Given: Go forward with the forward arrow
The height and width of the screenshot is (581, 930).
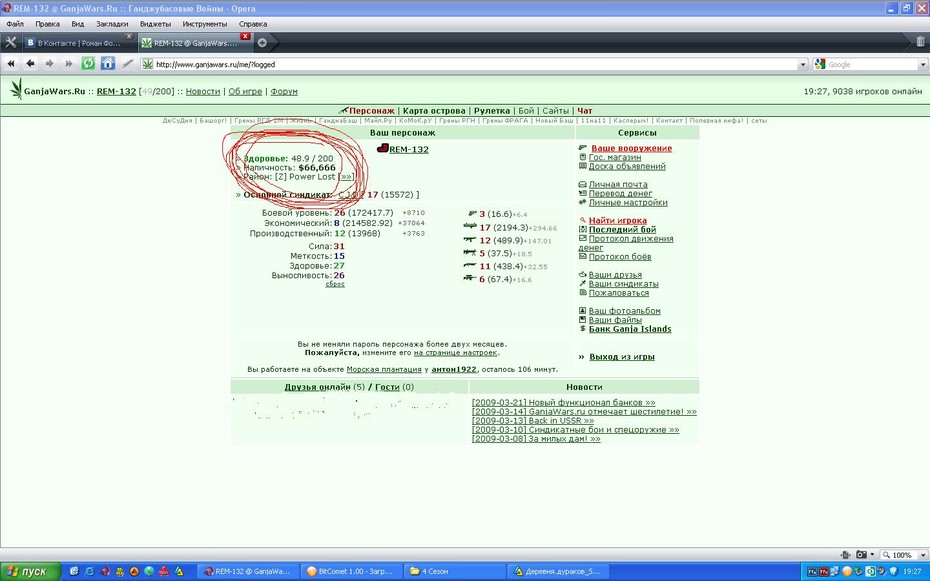Looking at the screenshot, I should pos(49,63).
